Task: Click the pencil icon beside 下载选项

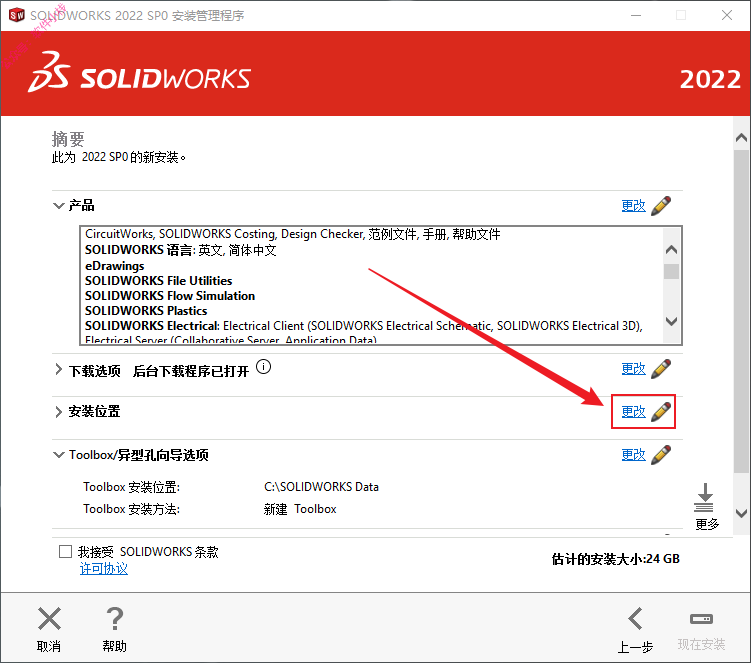Action: [x=661, y=369]
